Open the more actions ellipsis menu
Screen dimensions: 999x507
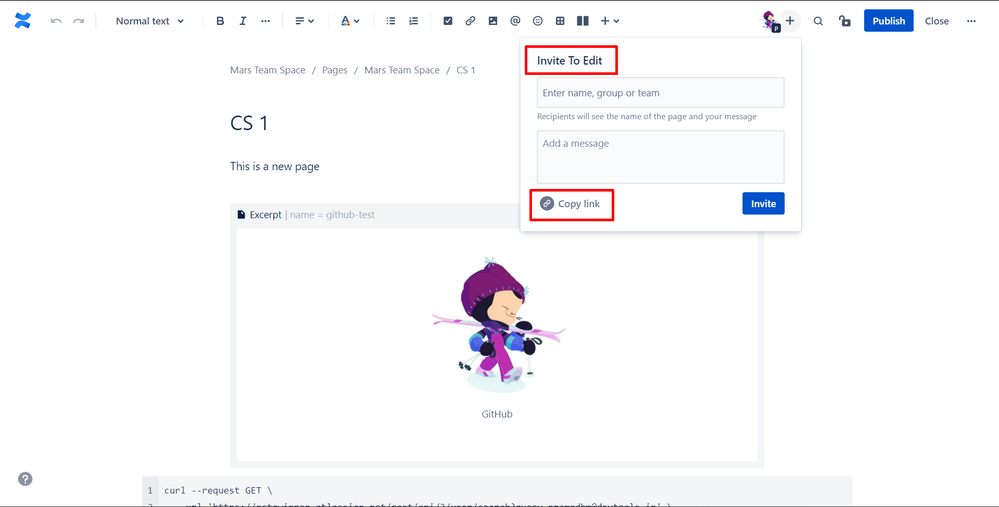[x=971, y=21]
